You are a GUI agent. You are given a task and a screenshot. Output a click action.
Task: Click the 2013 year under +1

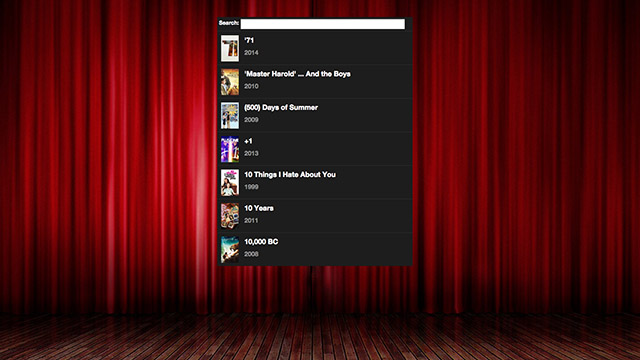coord(251,153)
